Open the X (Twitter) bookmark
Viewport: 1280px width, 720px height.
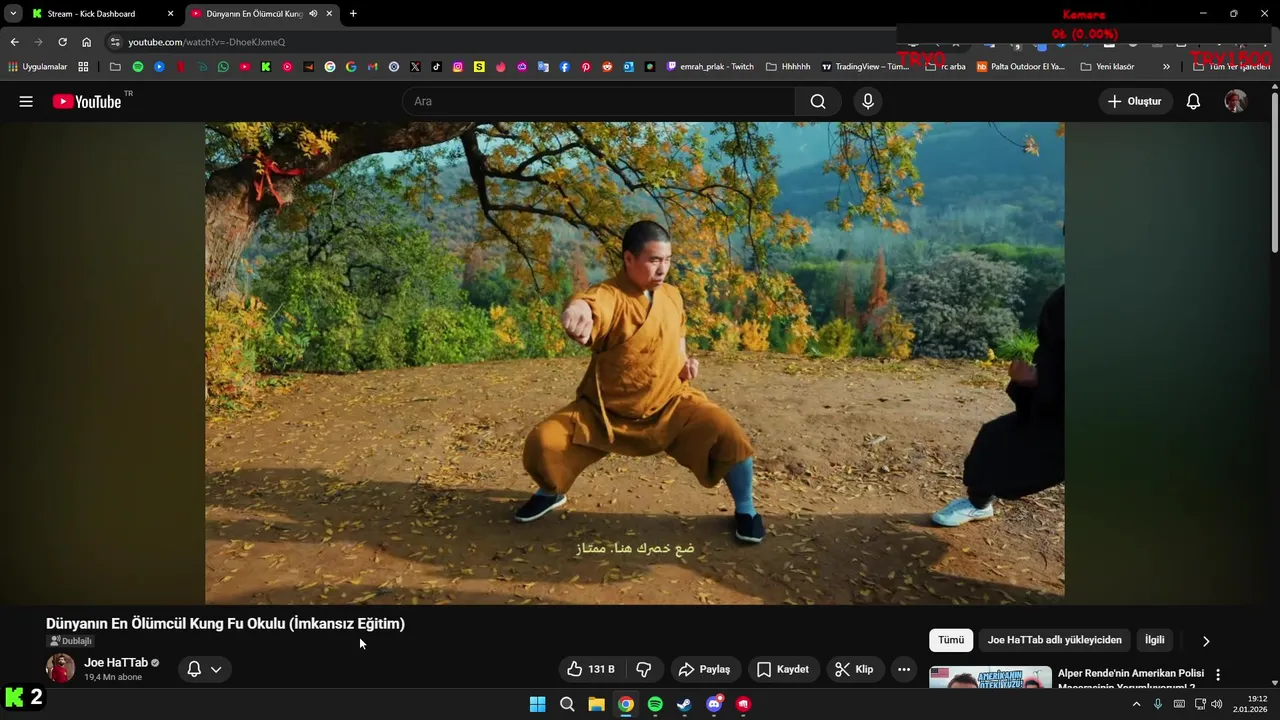click(415, 67)
